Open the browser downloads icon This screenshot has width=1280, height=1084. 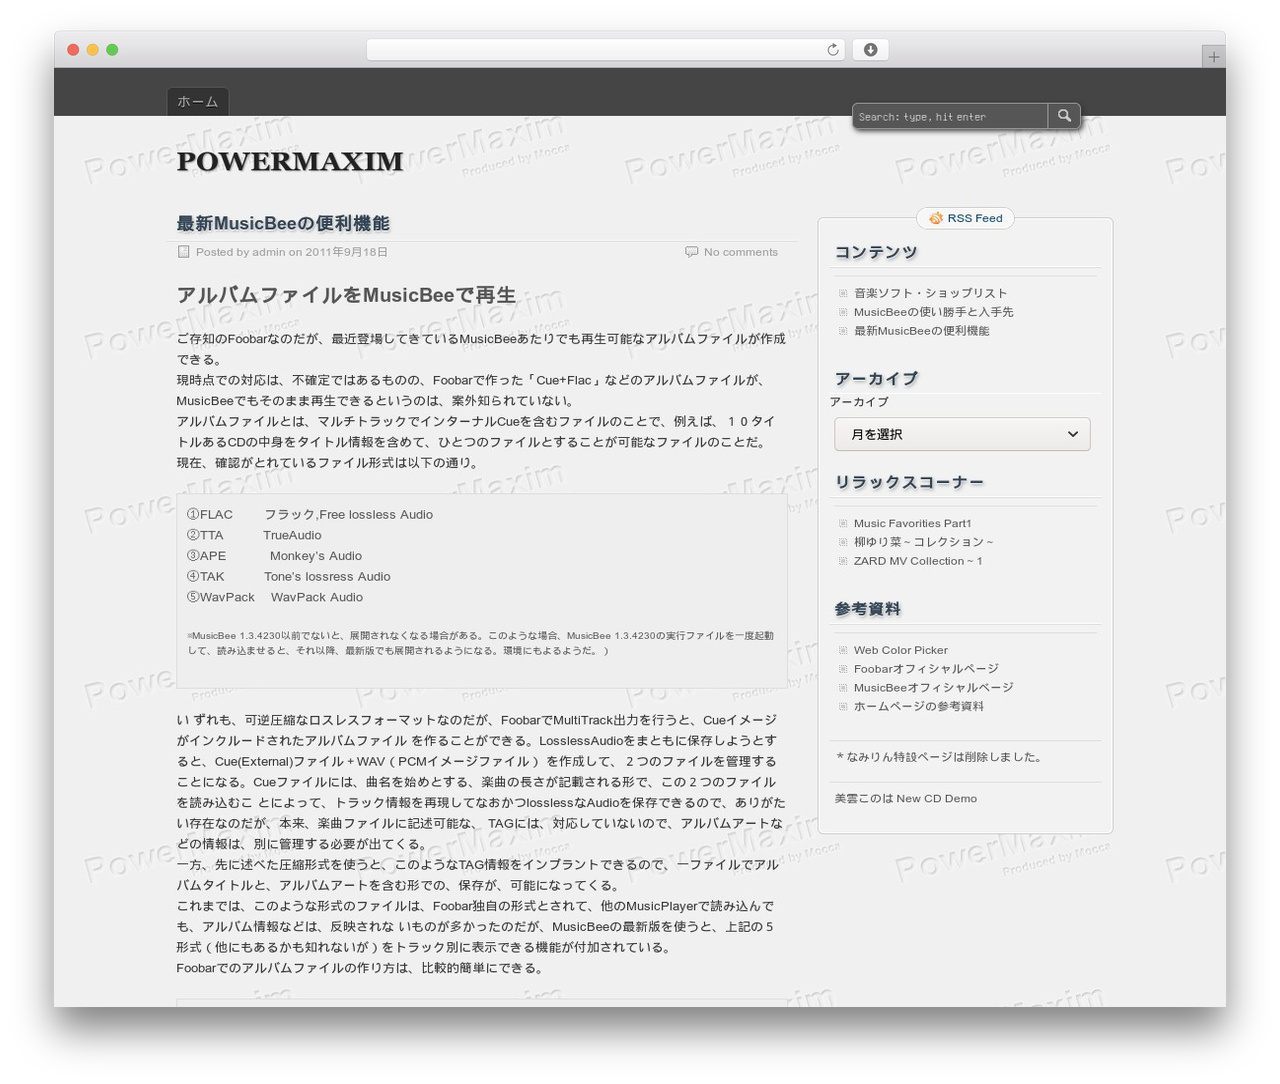(x=870, y=50)
